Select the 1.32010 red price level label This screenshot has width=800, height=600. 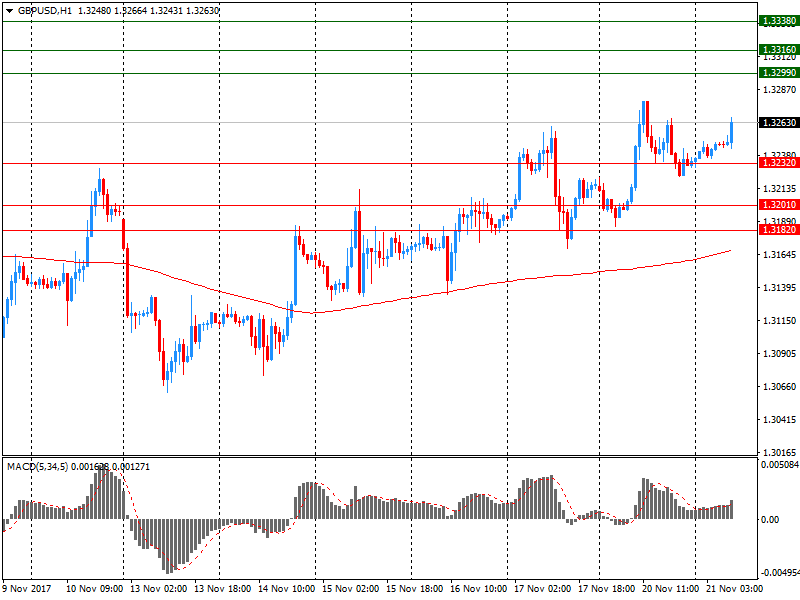(x=779, y=205)
